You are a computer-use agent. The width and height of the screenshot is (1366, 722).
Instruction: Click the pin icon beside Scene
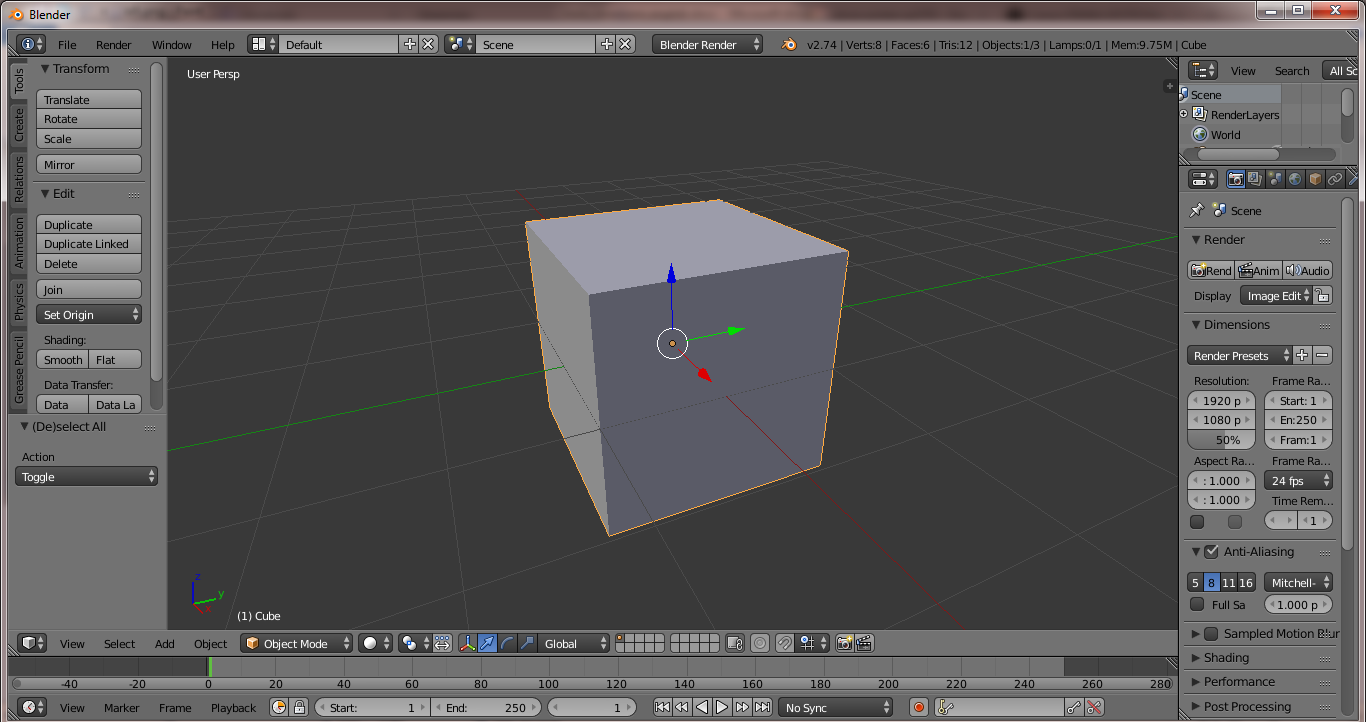point(1196,210)
